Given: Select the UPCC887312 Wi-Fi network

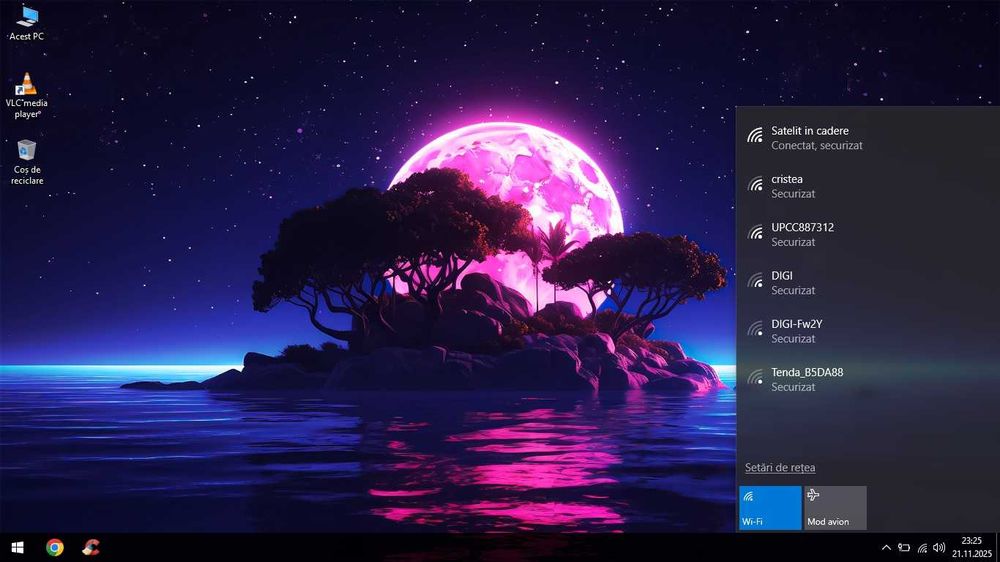Looking at the screenshot, I should click(868, 234).
